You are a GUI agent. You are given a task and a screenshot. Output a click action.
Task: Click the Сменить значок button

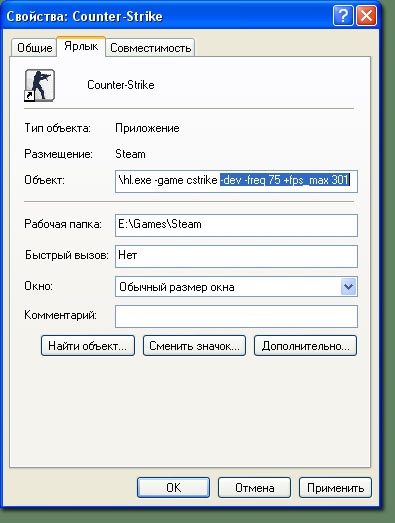(x=194, y=346)
